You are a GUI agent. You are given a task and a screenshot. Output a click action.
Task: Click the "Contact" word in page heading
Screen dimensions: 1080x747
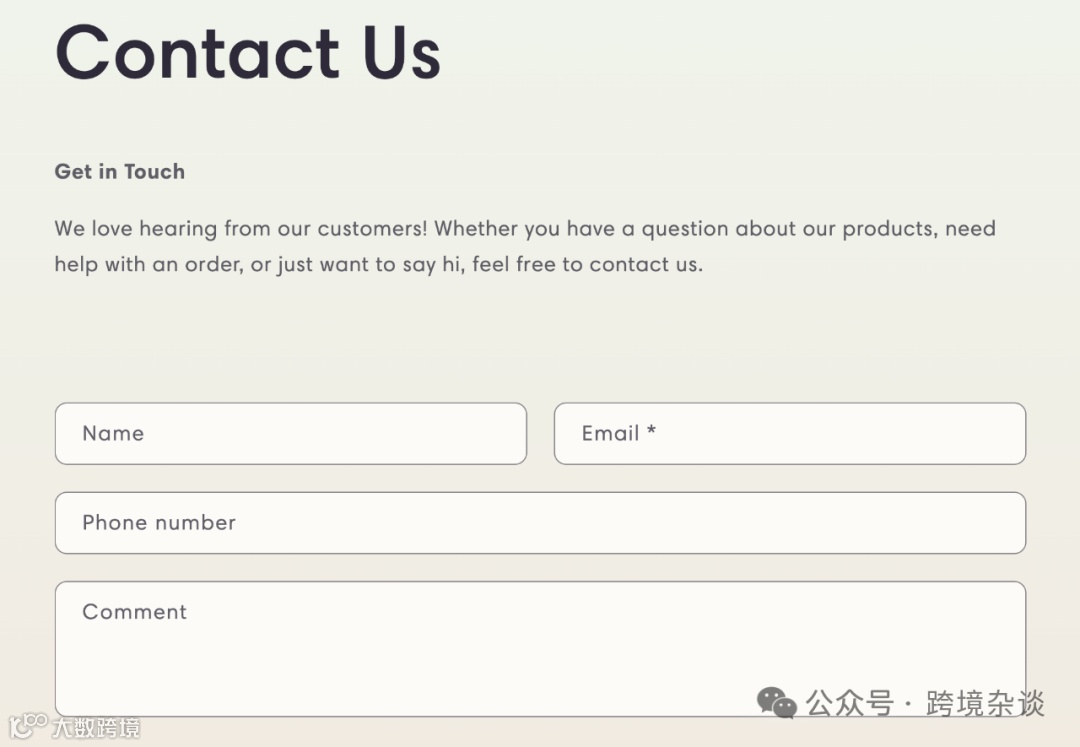pos(198,52)
